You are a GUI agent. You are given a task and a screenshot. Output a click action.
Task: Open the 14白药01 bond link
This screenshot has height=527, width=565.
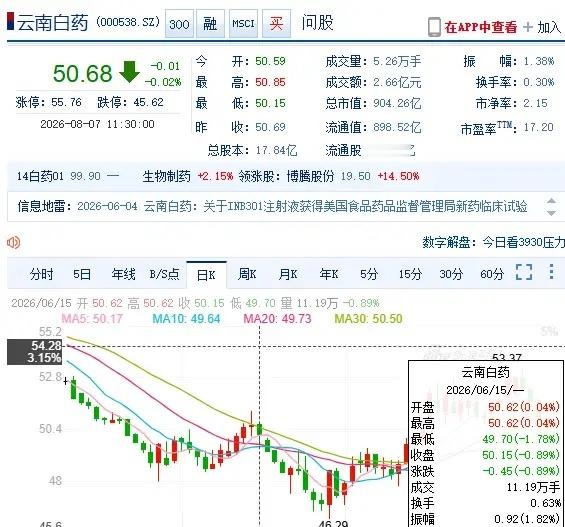click(x=40, y=176)
